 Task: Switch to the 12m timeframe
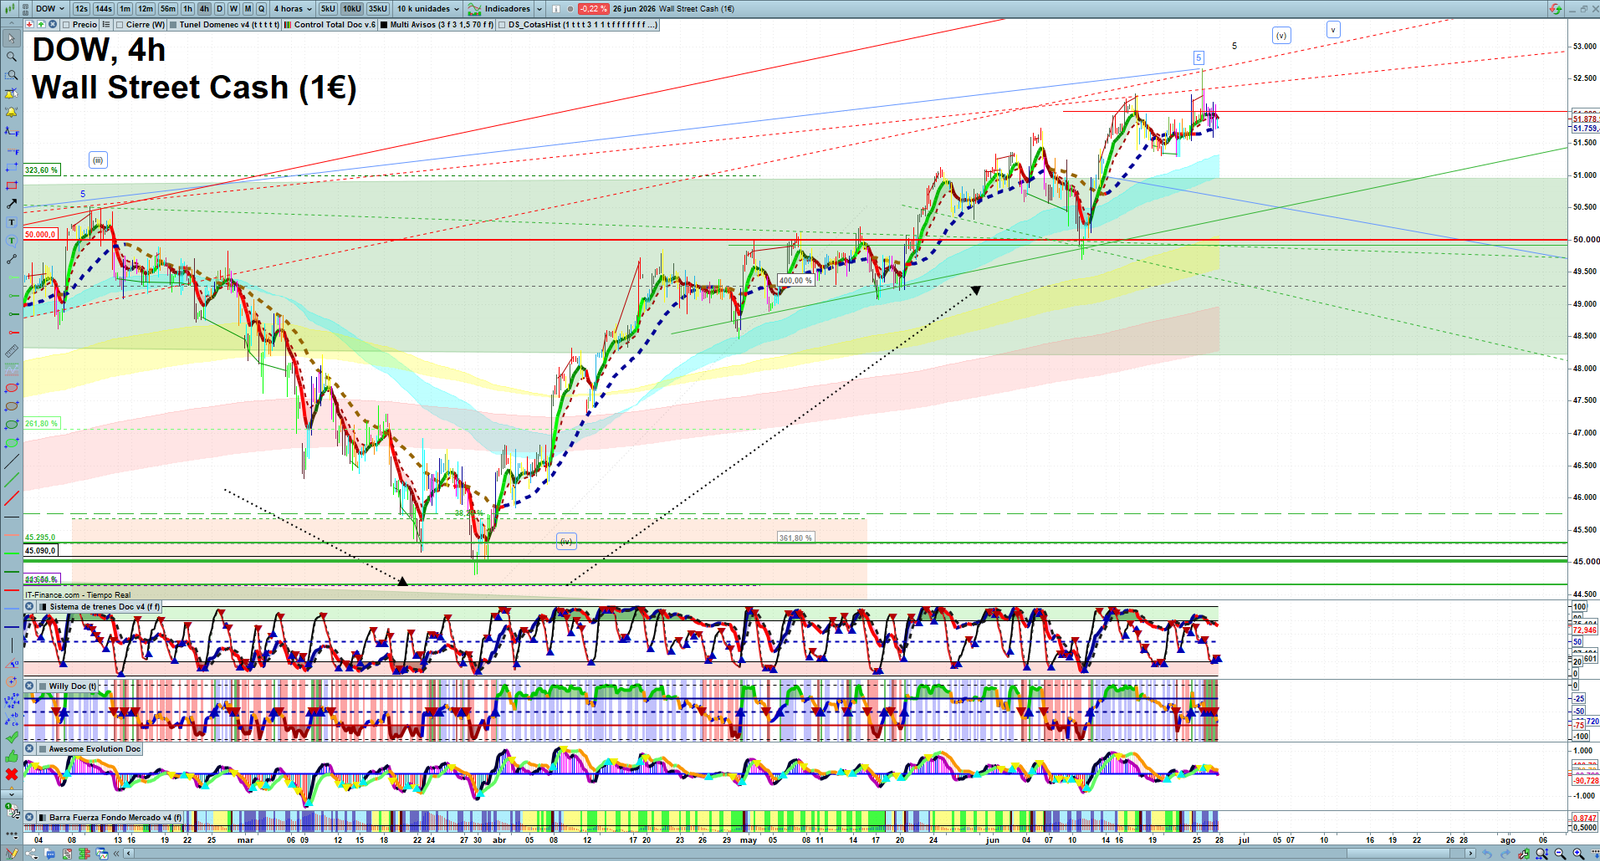pos(145,9)
